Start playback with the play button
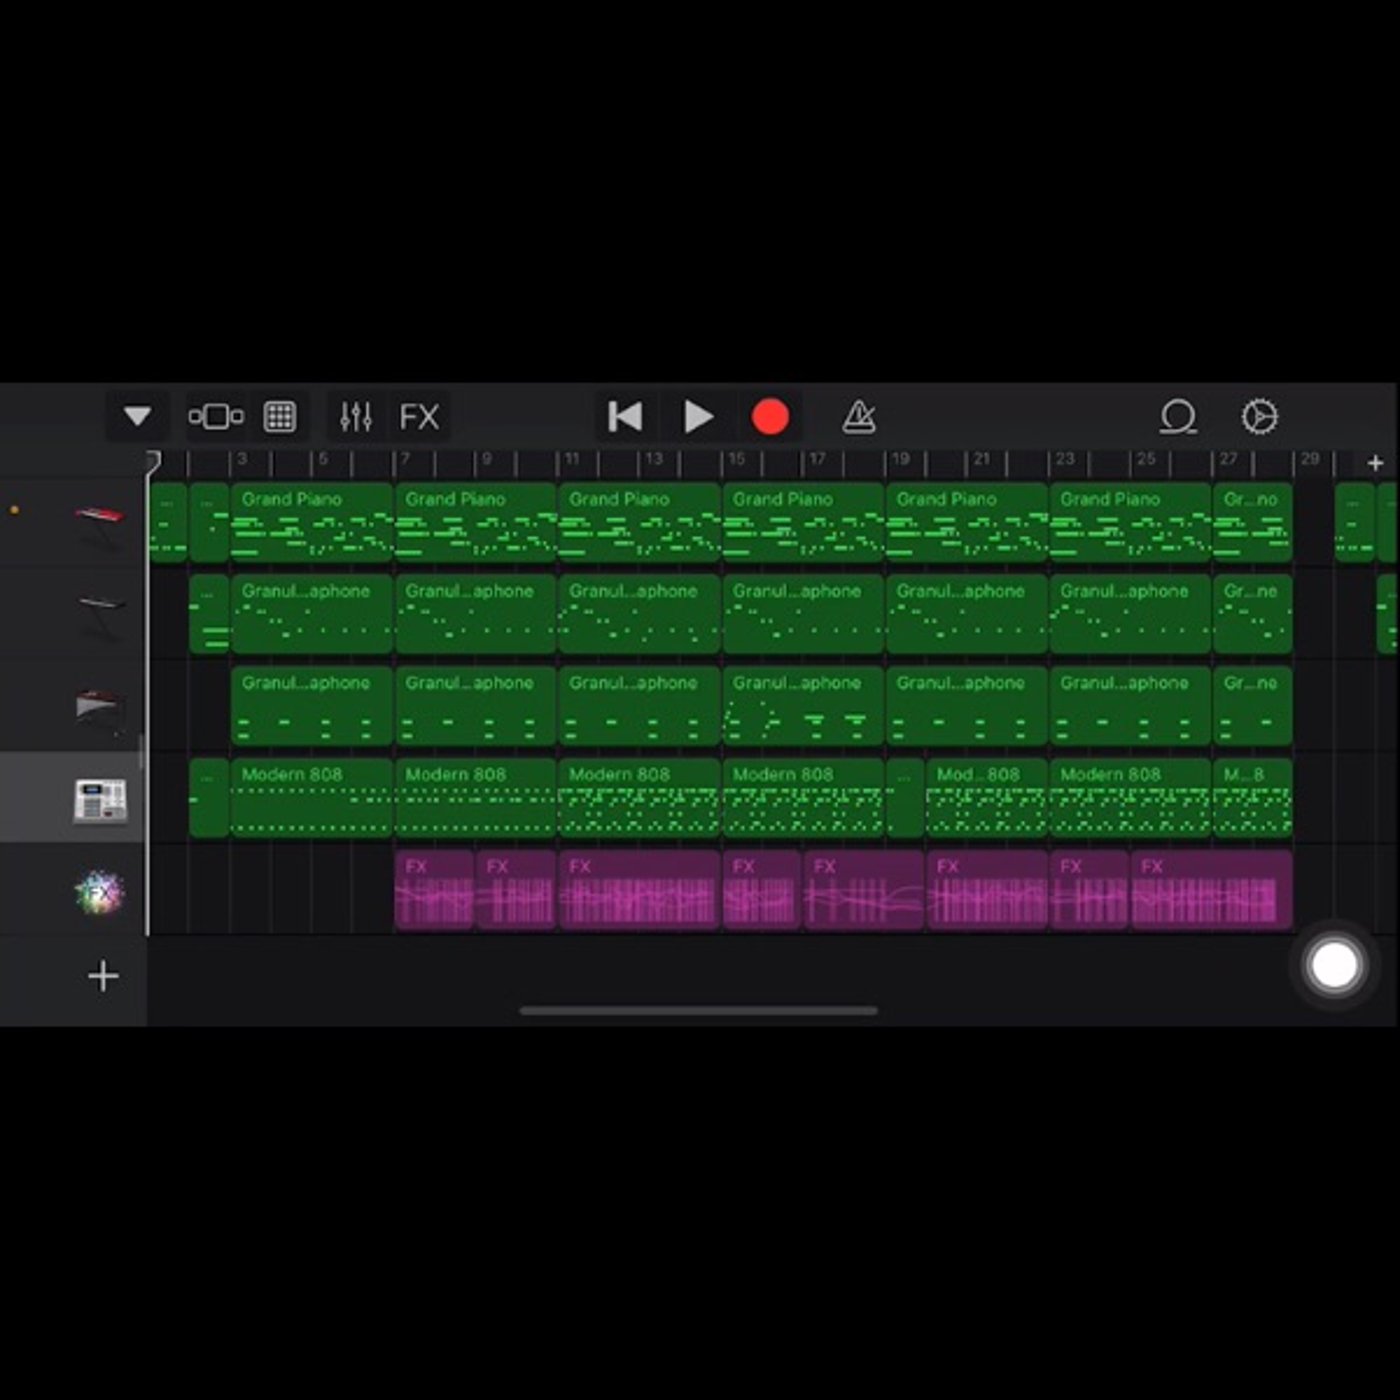This screenshot has width=1400, height=1400. coord(698,417)
